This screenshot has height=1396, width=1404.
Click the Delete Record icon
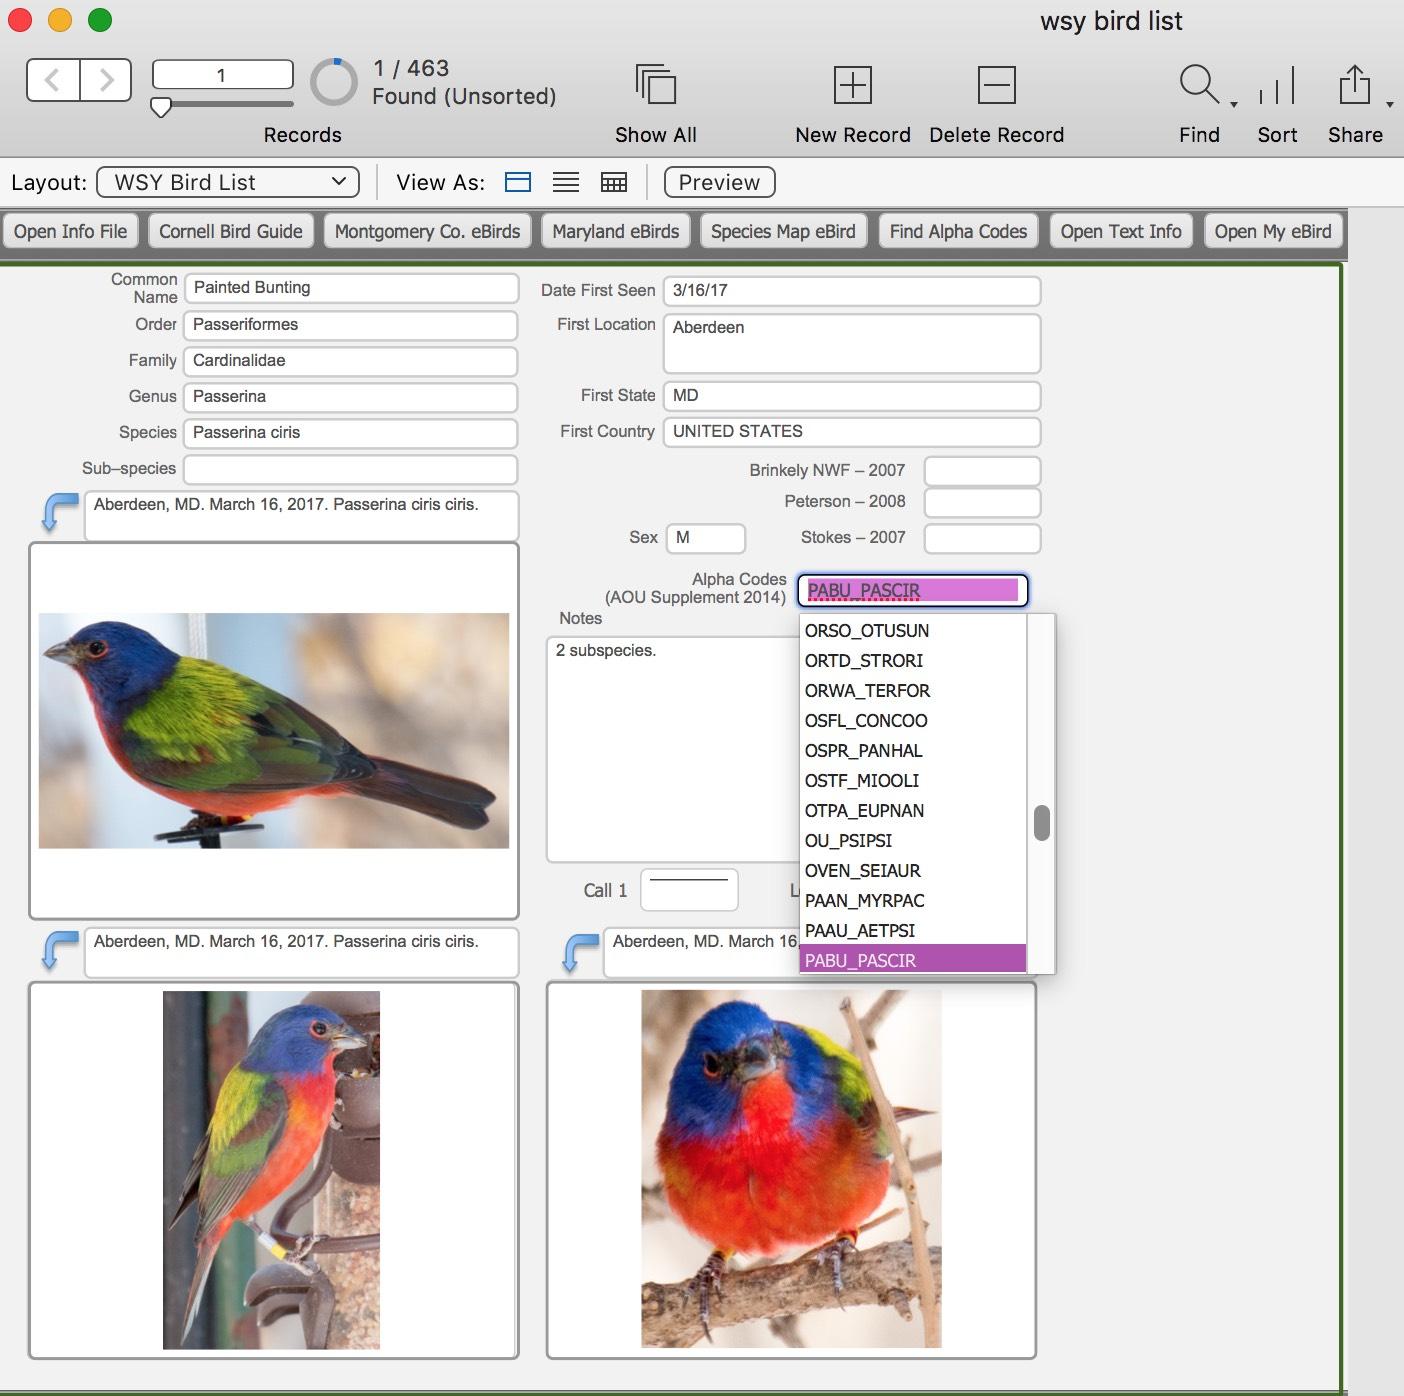pyautogui.click(x=996, y=85)
